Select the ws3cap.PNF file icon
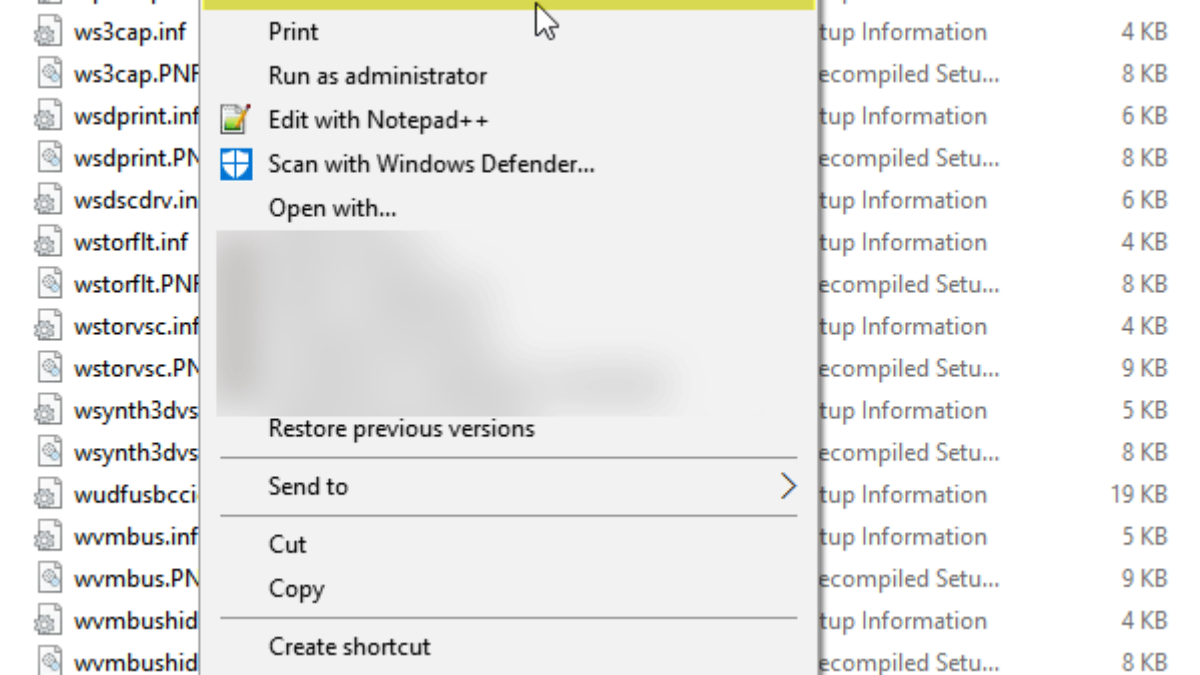The image size is (1200, 675). pos(47,75)
